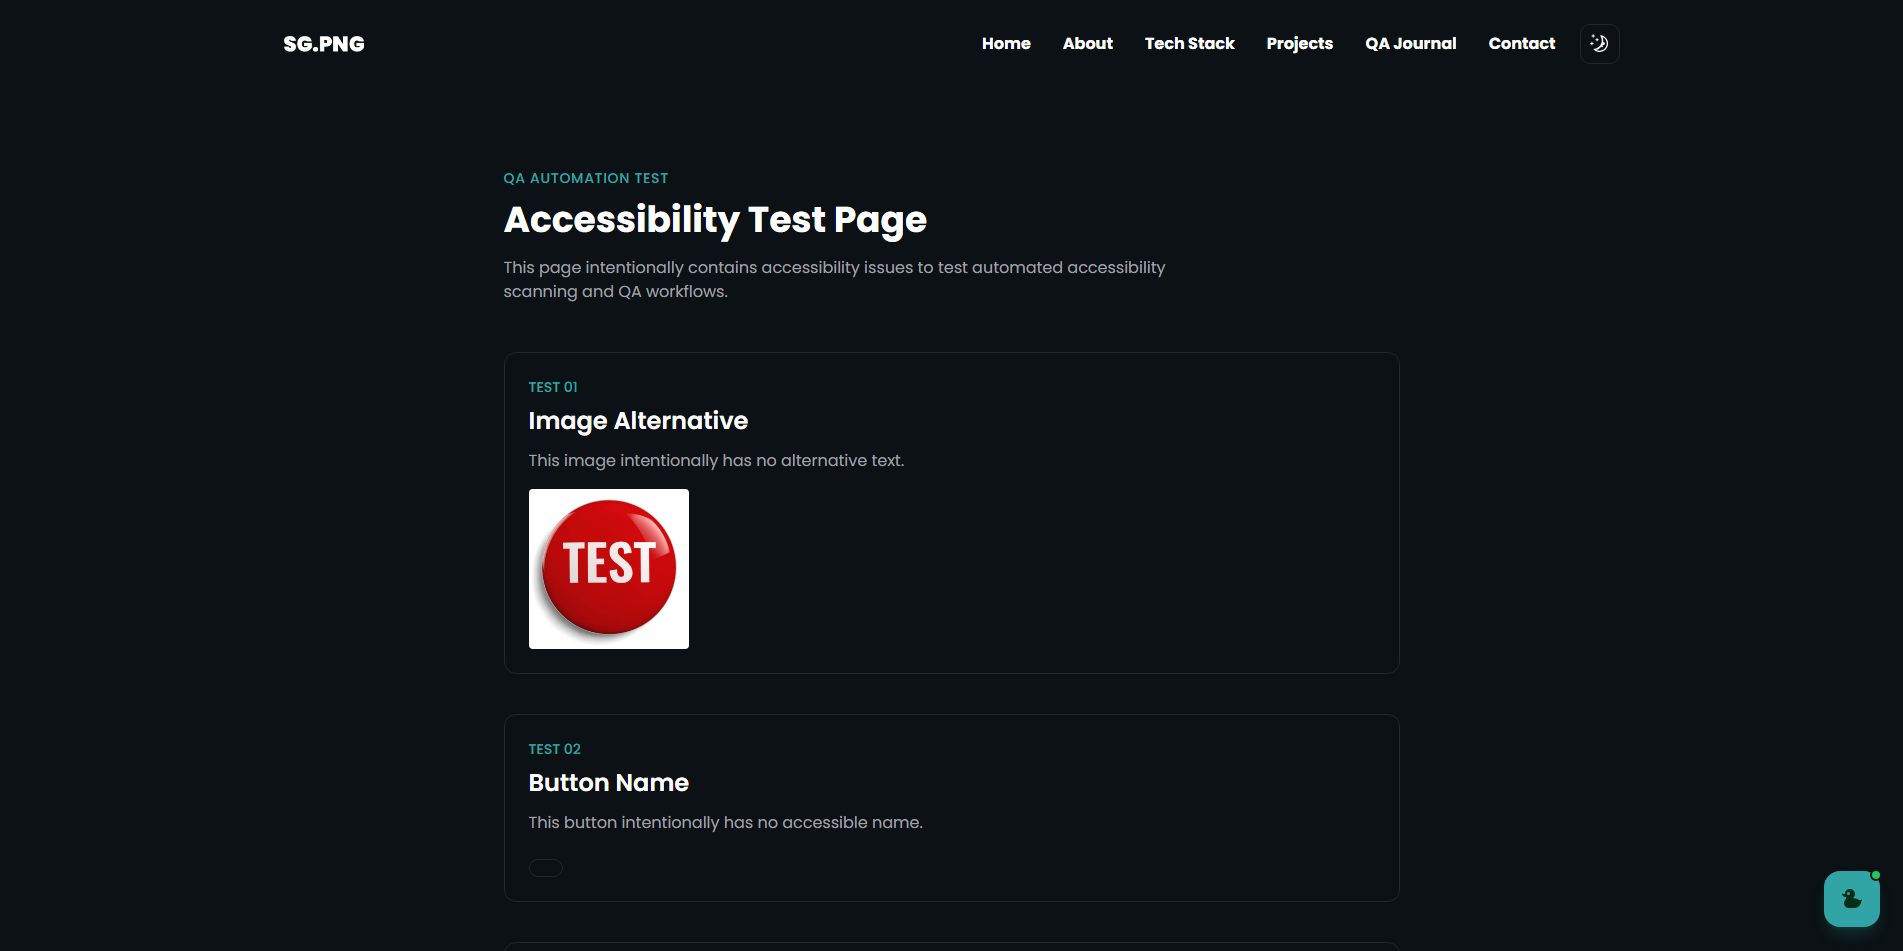The image size is (1903, 951).
Task: Click the TEST 02 label
Action: click(x=555, y=749)
